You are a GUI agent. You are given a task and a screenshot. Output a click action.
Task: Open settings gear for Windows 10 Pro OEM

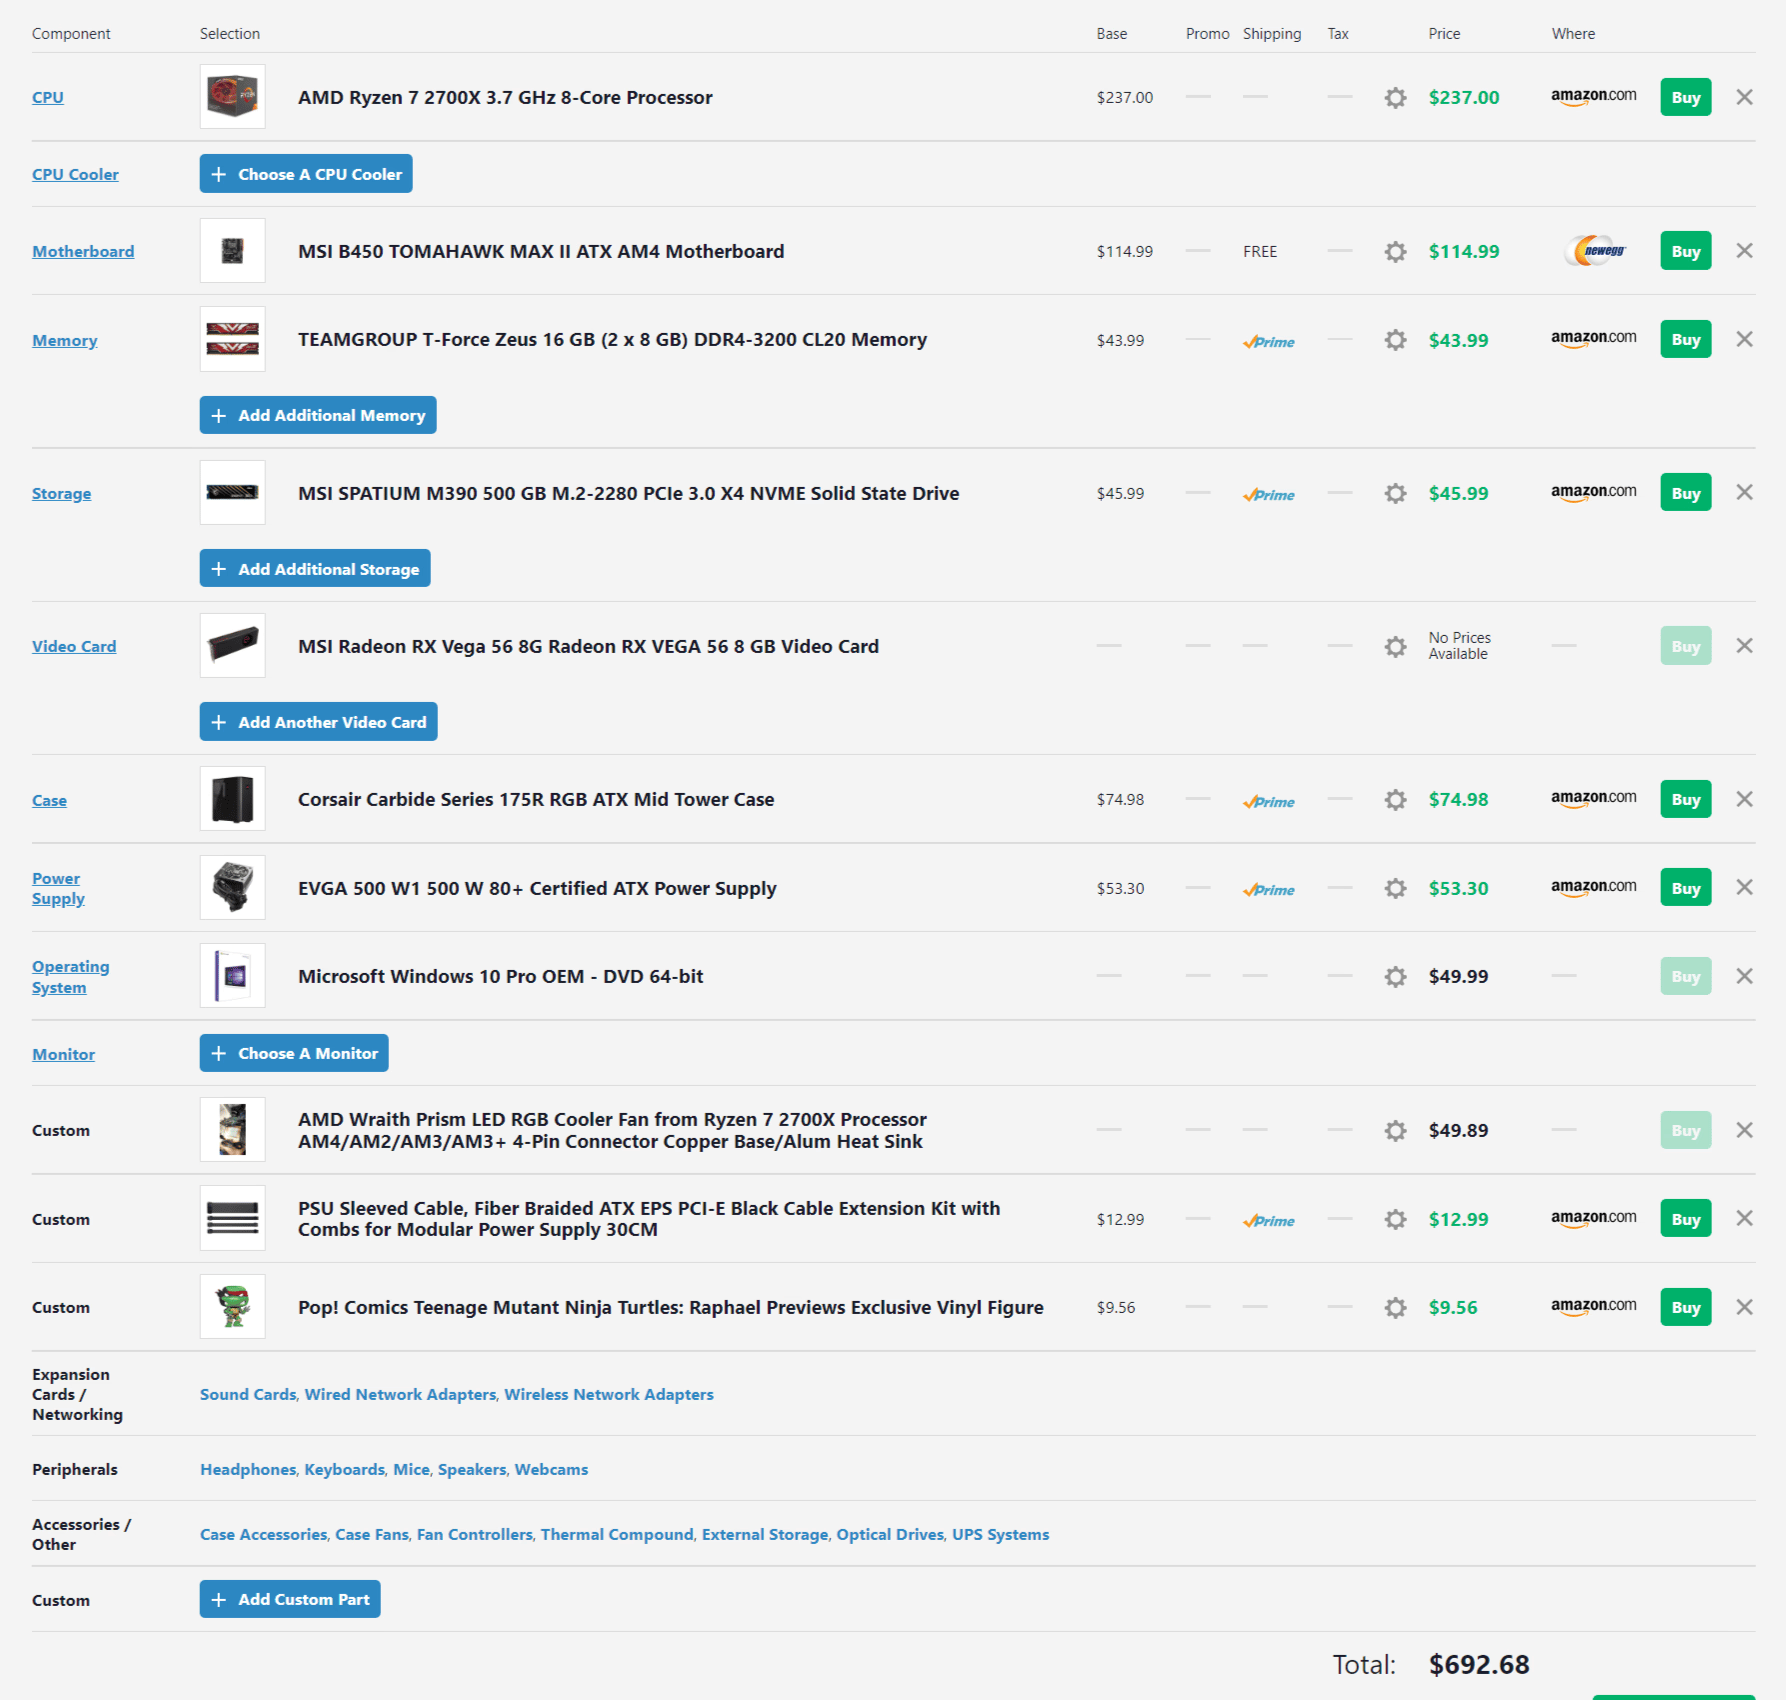pos(1395,976)
